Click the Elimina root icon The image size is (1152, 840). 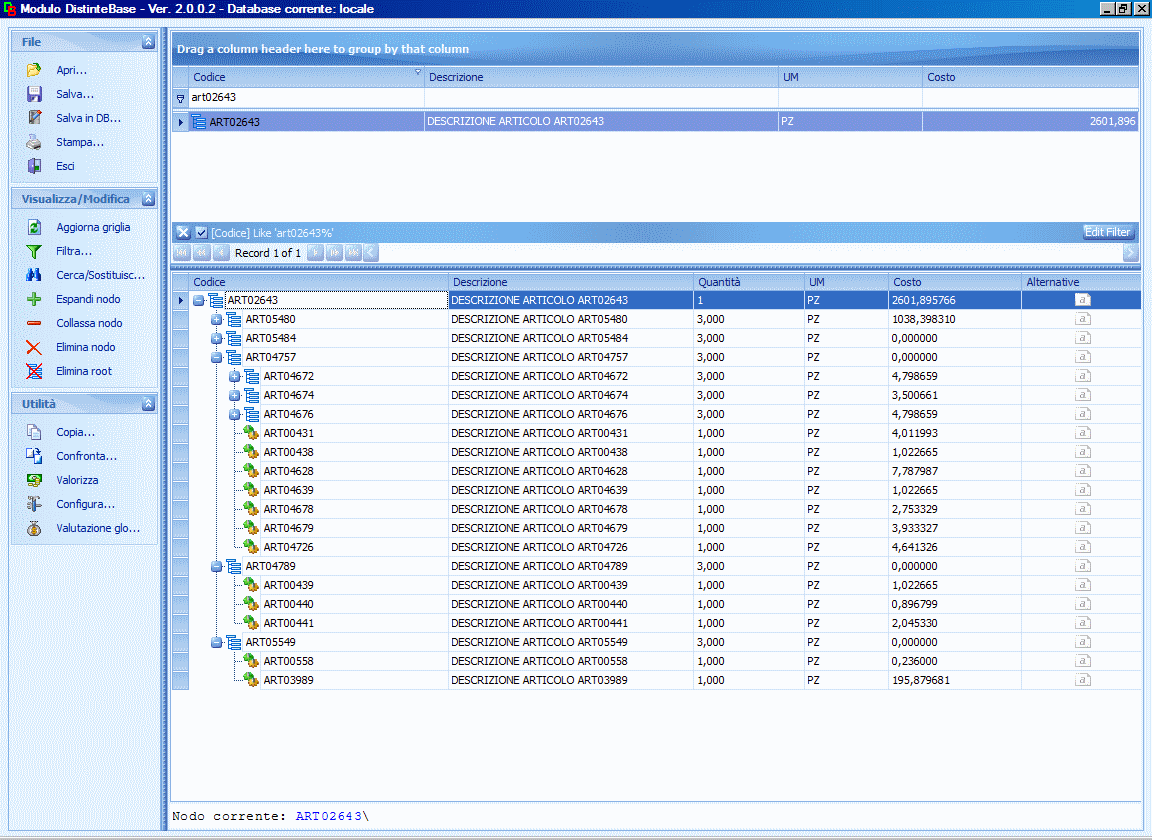(x=34, y=371)
